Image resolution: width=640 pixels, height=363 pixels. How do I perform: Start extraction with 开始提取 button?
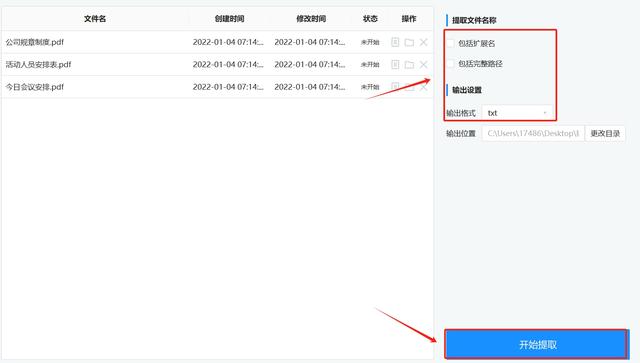537,344
